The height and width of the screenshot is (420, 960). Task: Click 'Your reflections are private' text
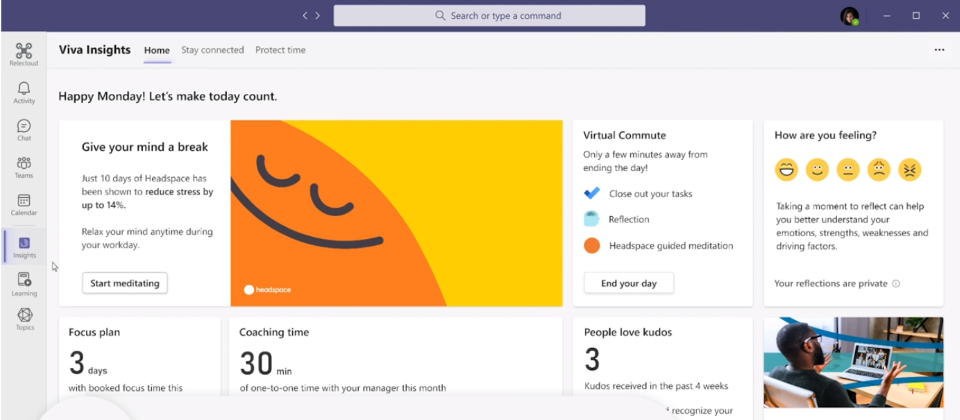831,283
